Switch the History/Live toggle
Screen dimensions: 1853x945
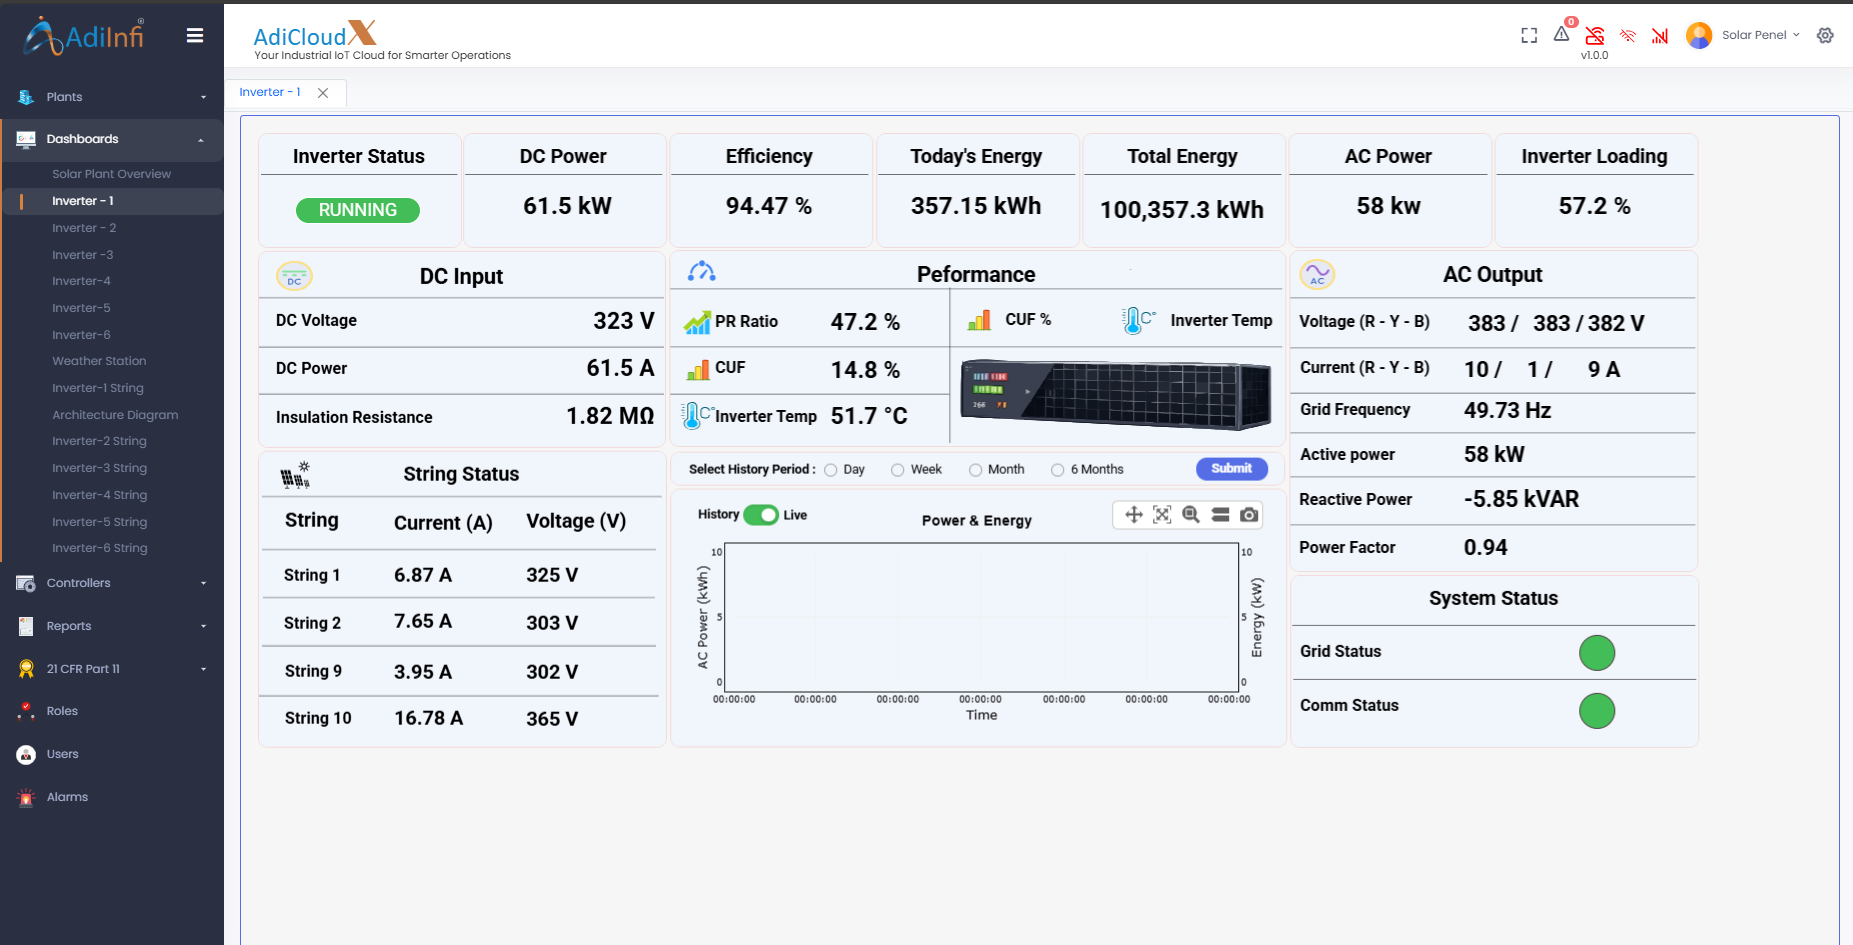(761, 515)
